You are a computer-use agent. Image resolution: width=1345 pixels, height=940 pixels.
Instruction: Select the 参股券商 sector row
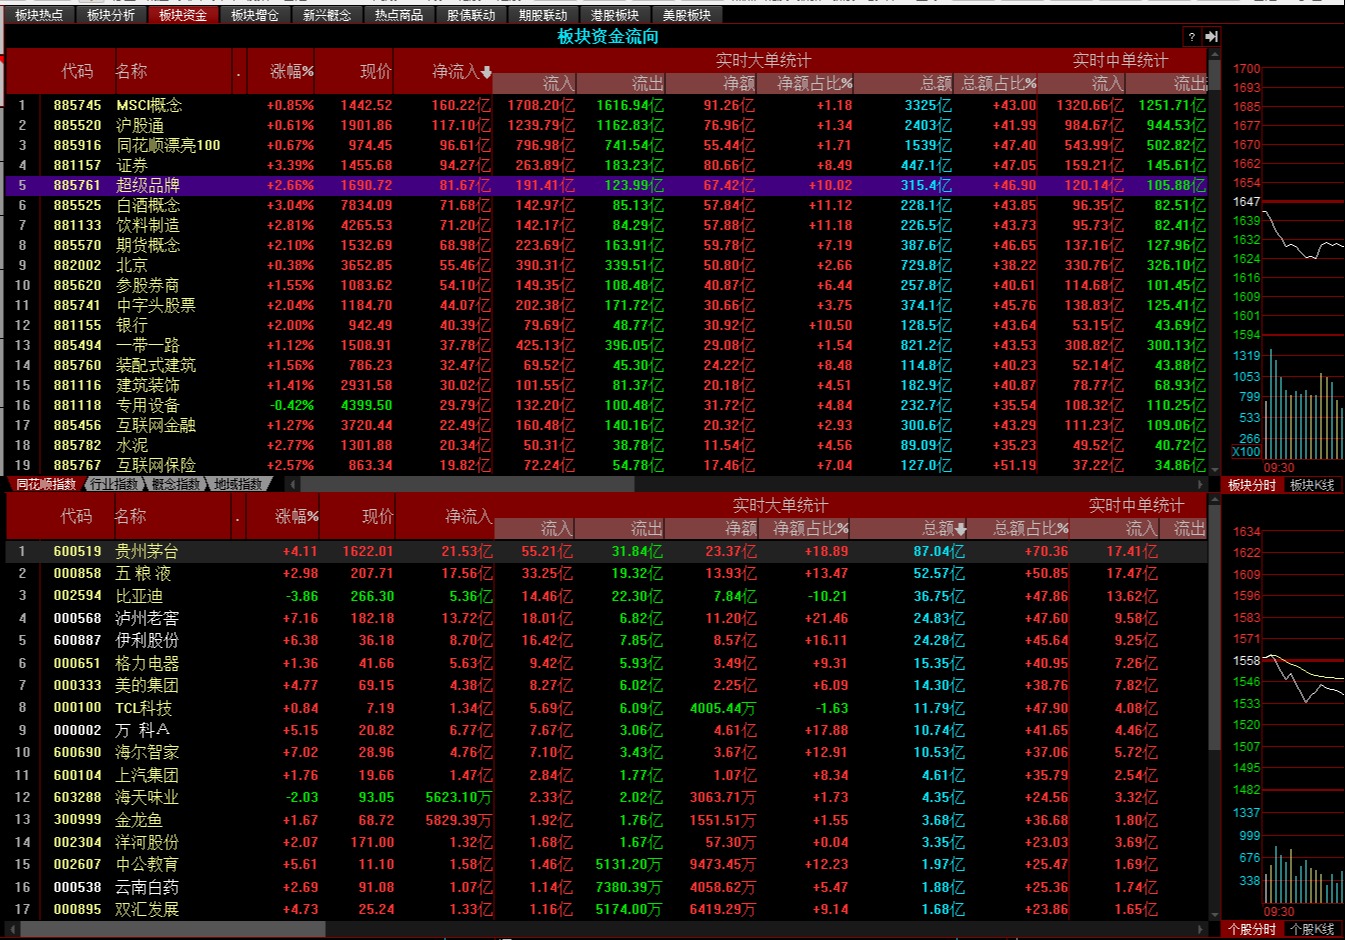pyautogui.click(x=606, y=285)
